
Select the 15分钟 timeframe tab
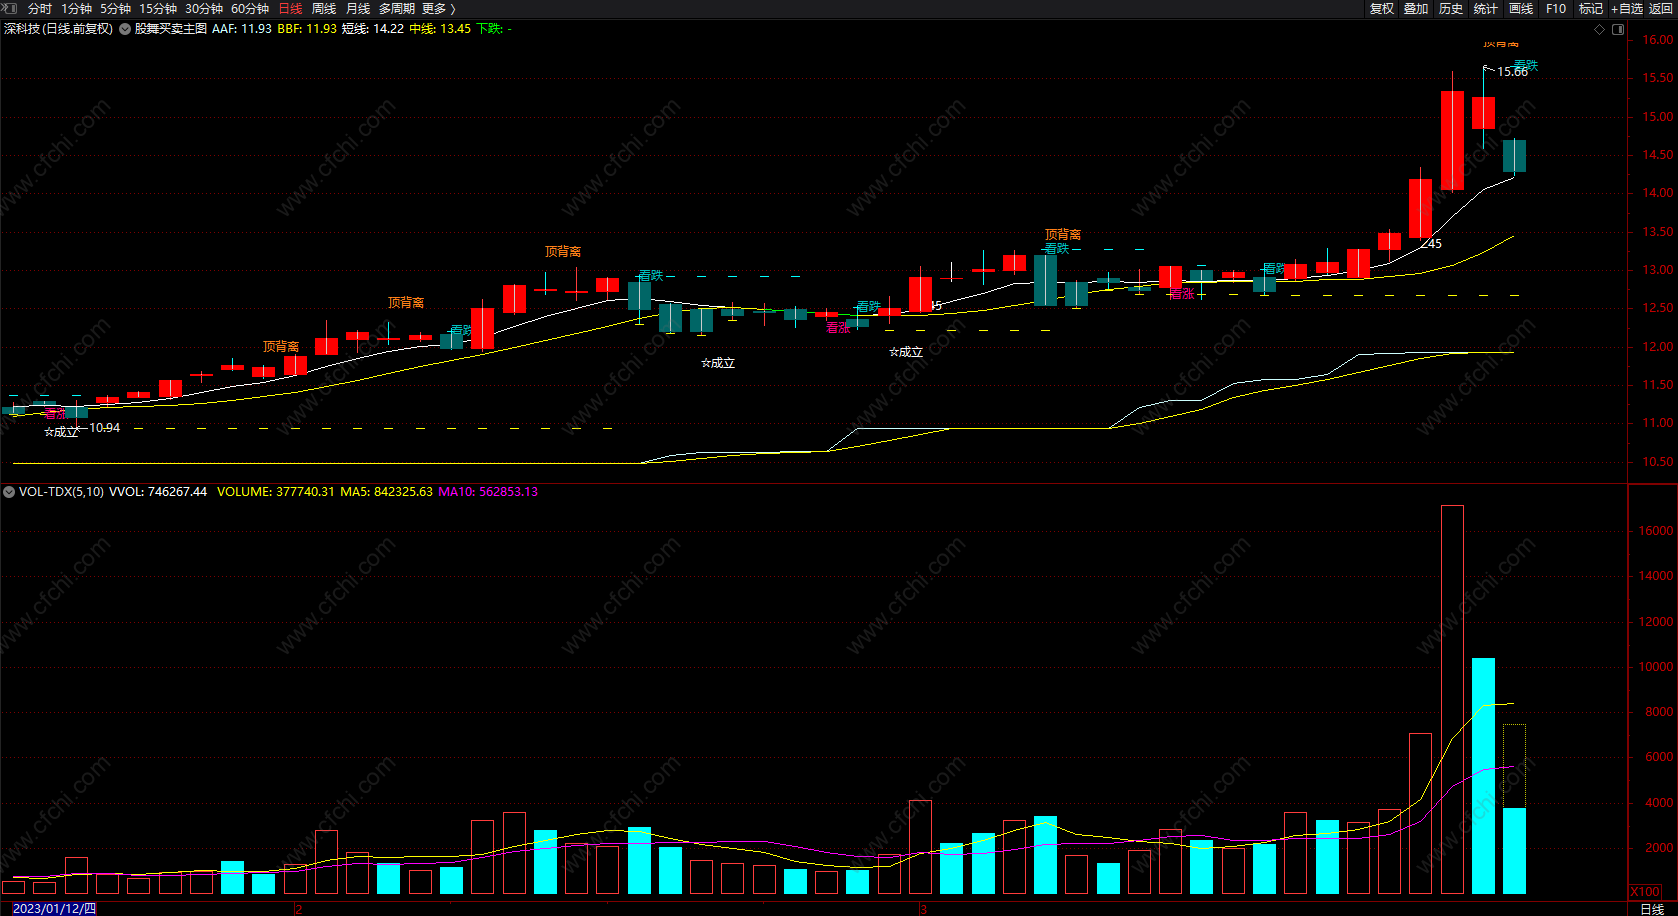pyautogui.click(x=158, y=9)
